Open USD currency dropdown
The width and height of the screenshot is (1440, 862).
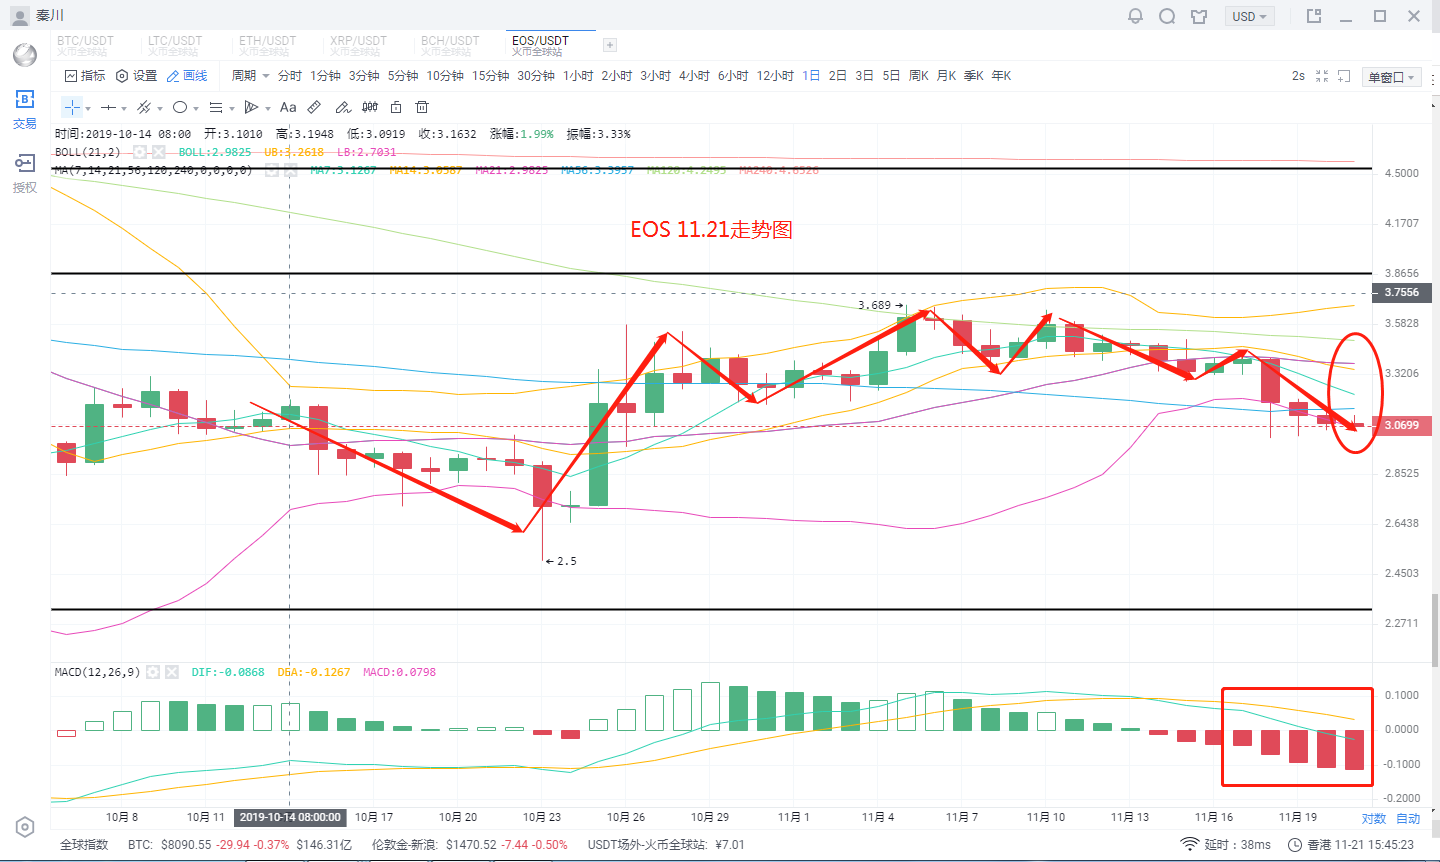pyautogui.click(x=1250, y=16)
